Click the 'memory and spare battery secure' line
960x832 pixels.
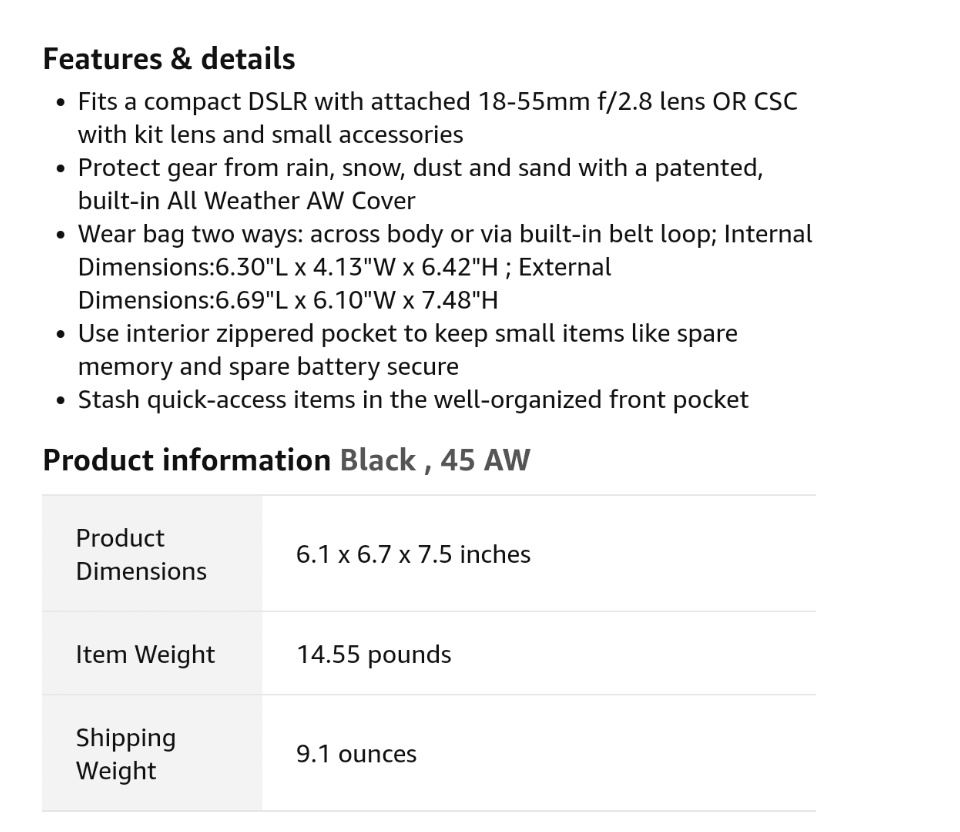pyautogui.click(x=268, y=366)
